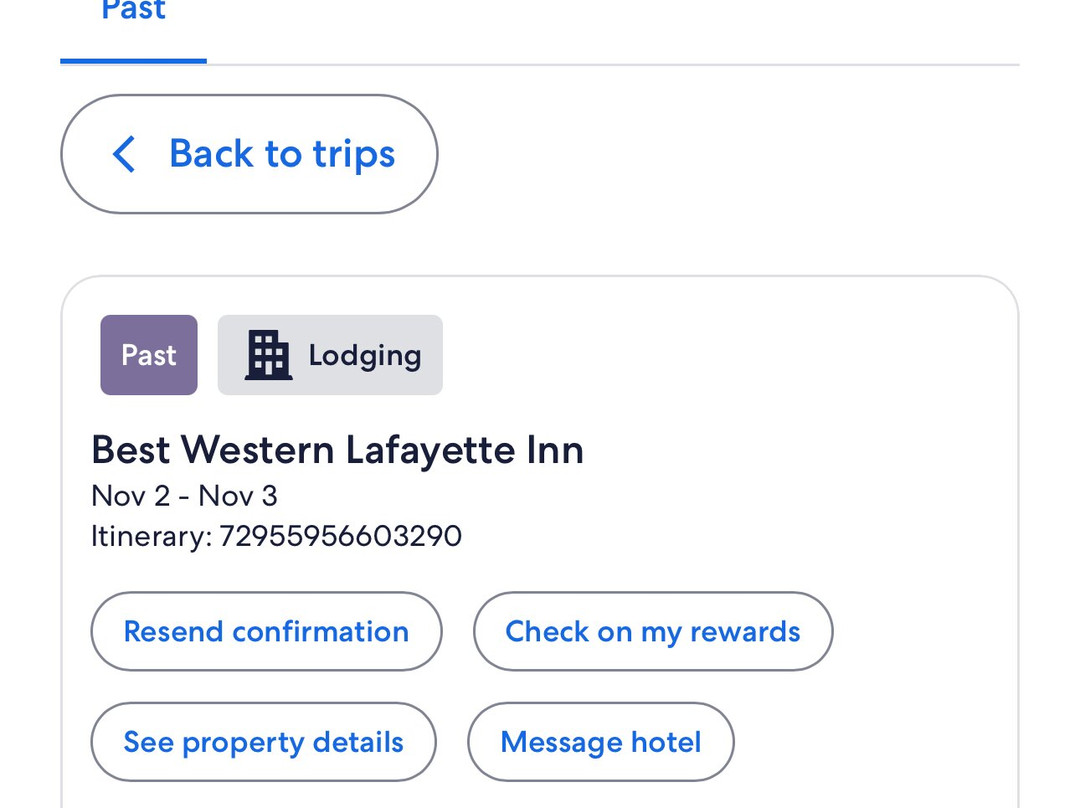Click the blue underline beneath the Past tab

point(132,63)
